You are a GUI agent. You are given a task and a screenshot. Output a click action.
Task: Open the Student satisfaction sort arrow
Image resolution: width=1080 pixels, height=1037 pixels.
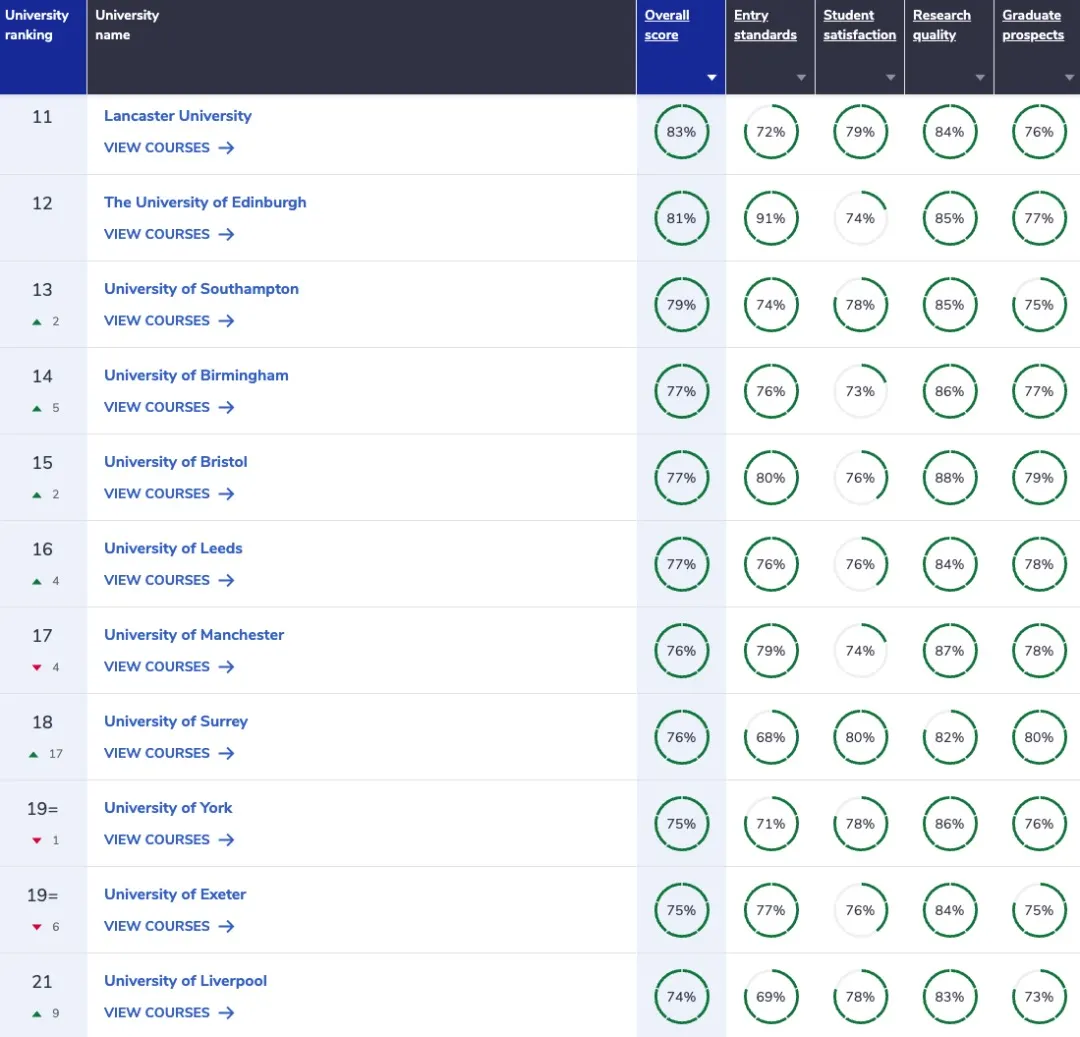click(890, 78)
